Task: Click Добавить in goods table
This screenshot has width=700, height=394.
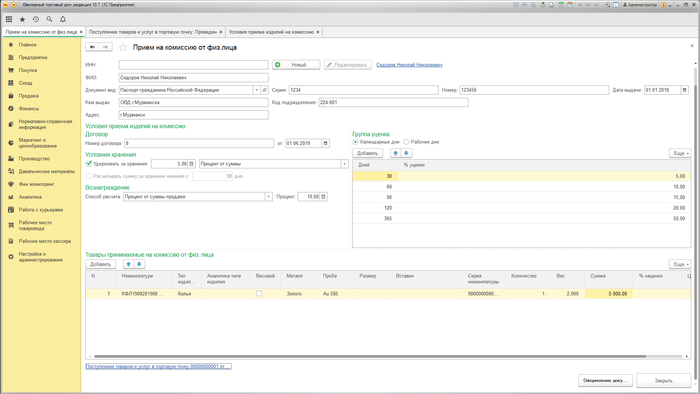Action: [100, 264]
